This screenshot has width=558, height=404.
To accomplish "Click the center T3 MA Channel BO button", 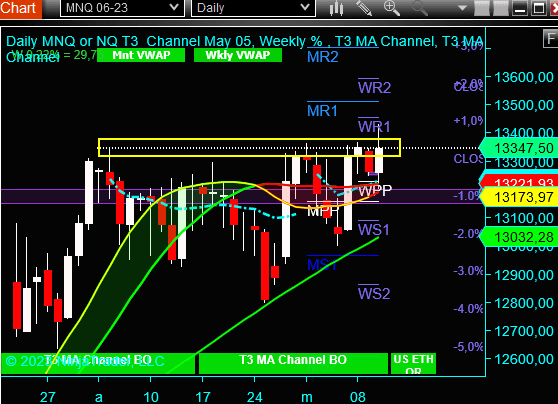I will point(293,363).
